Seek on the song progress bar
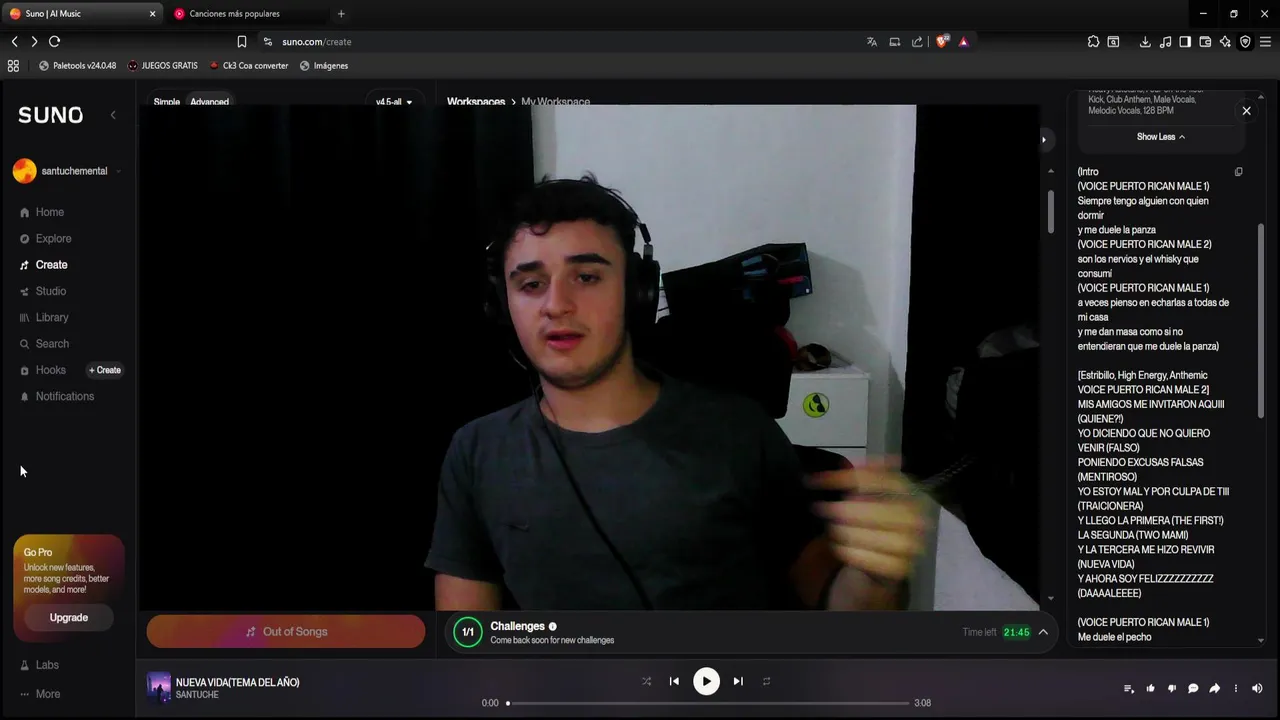 [x=708, y=703]
